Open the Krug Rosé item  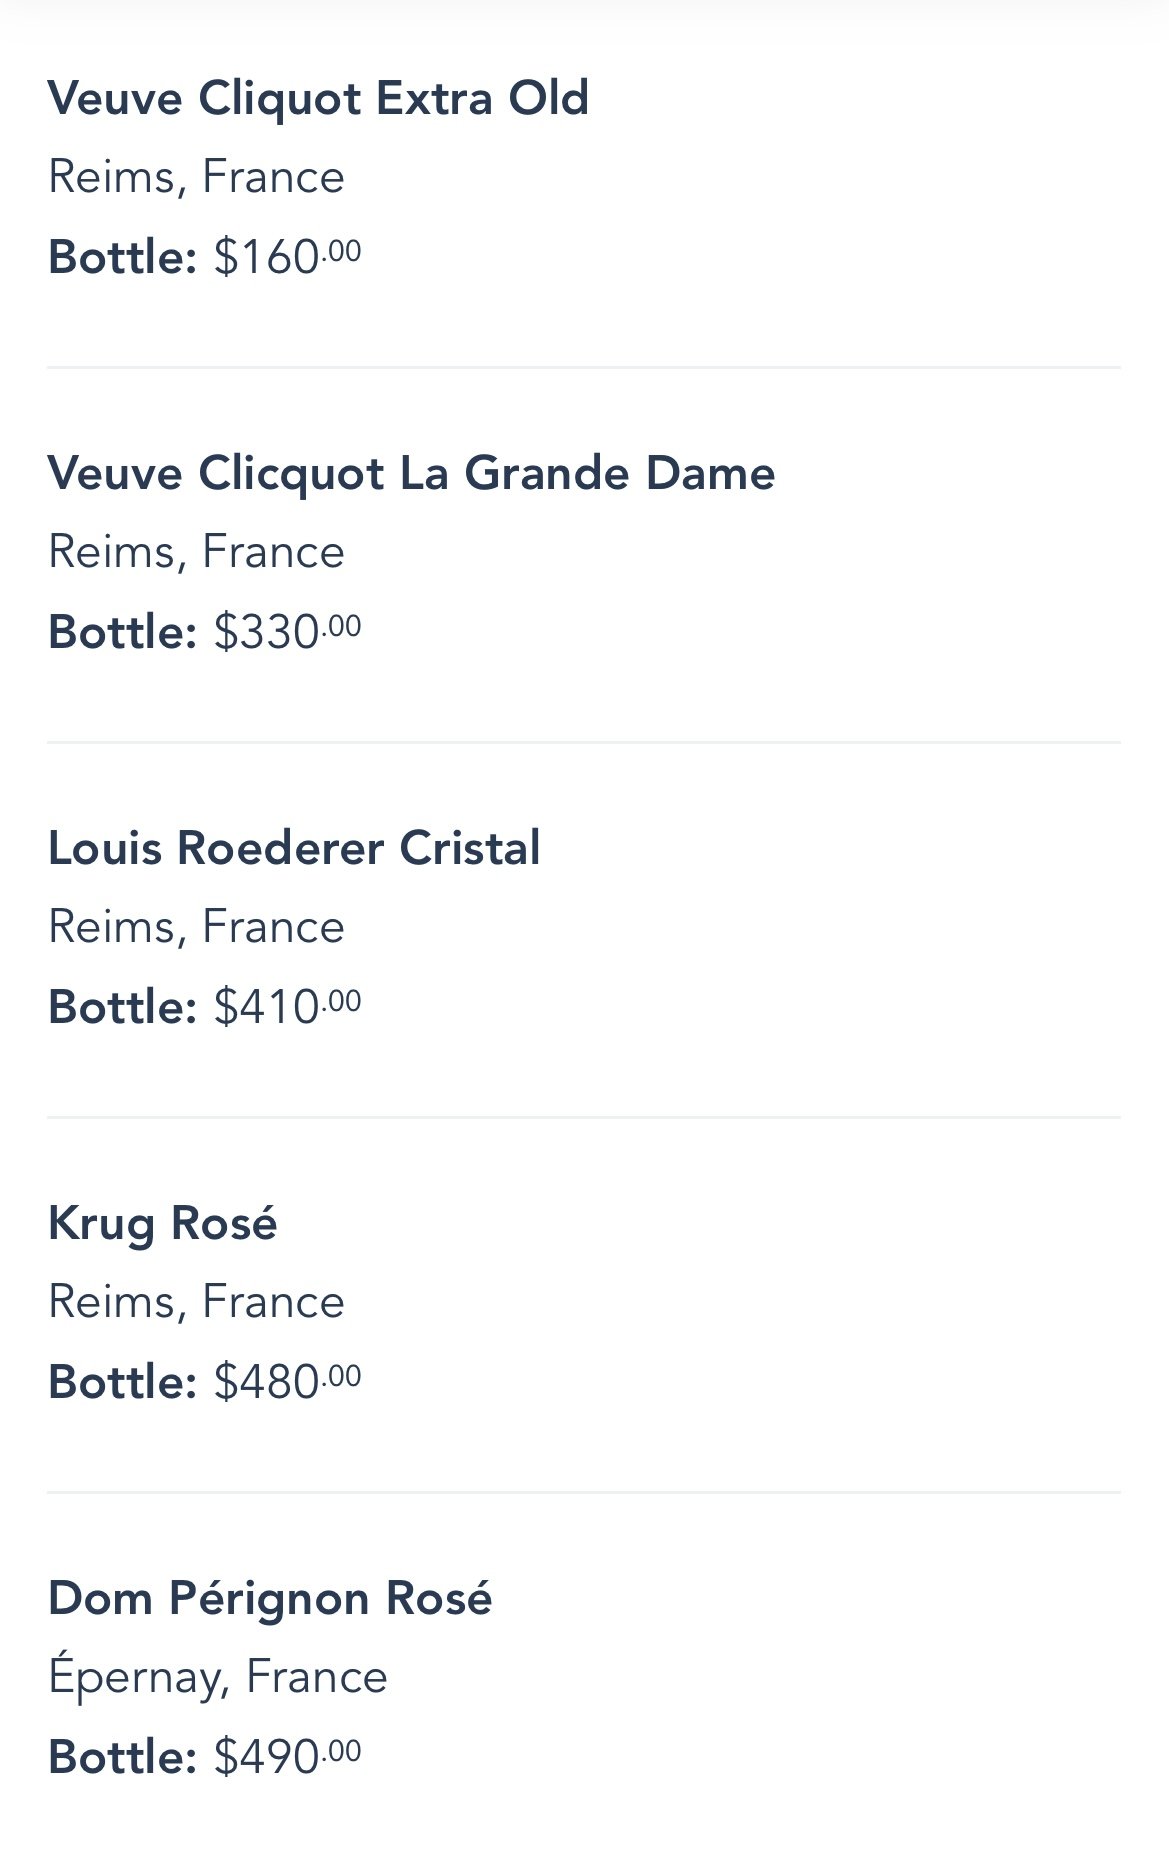point(162,1223)
